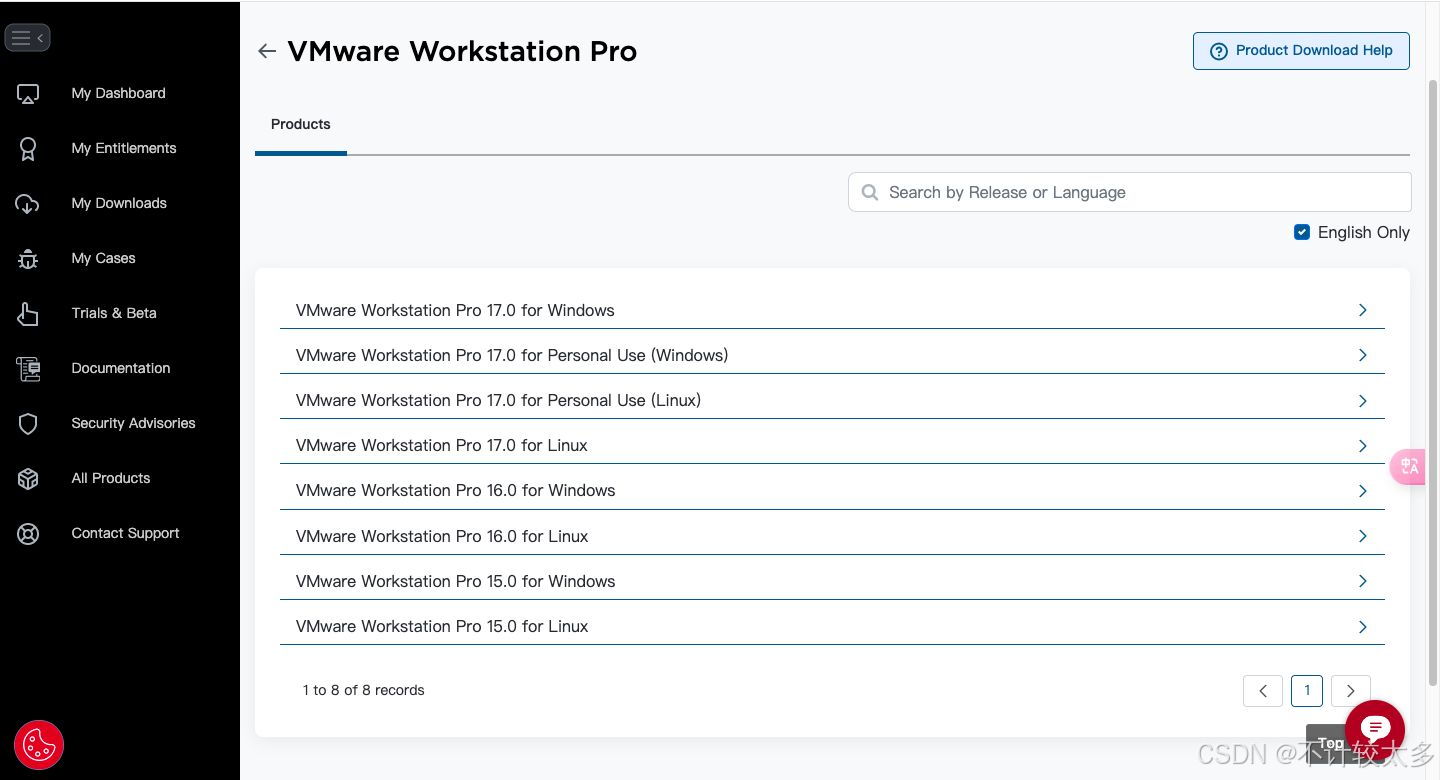Viewport: 1440px width, 780px height.
Task: Expand Workstation Pro 17.0 for Linux chevron
Action: point(1362,446)
